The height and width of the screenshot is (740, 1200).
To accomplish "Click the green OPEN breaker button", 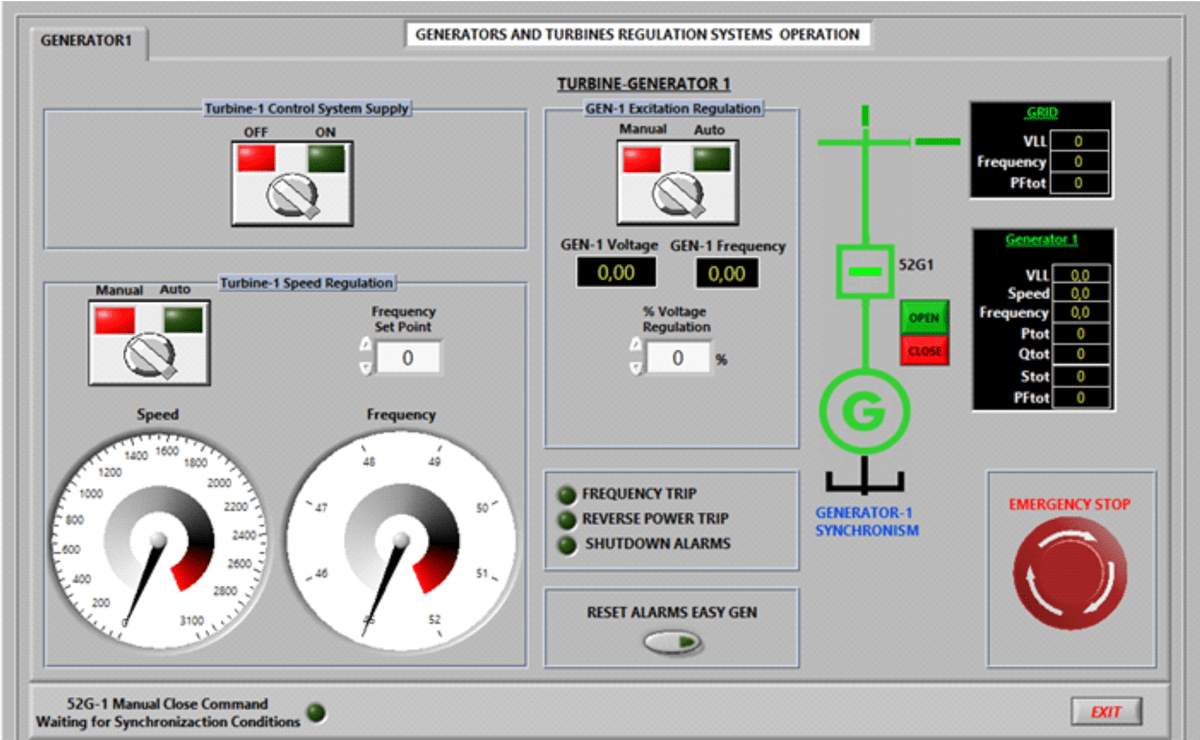I will coord(924,318).
